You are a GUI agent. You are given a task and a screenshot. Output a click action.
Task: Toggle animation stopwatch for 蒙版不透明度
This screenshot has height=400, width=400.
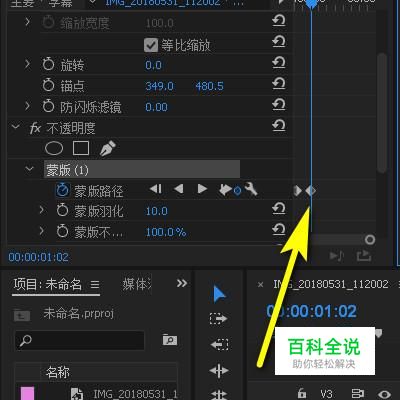pyautogui.click(x=62, y=231)
